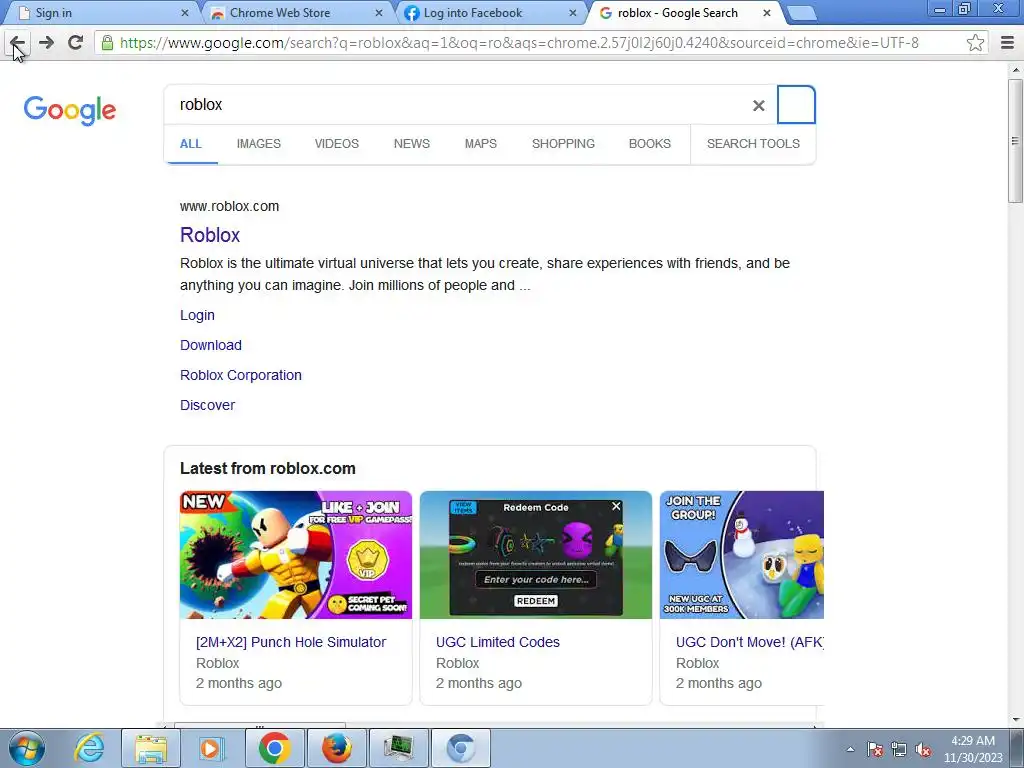
Task: Follow the UGC Don't Move! (AFK) link
Action: 750,642
